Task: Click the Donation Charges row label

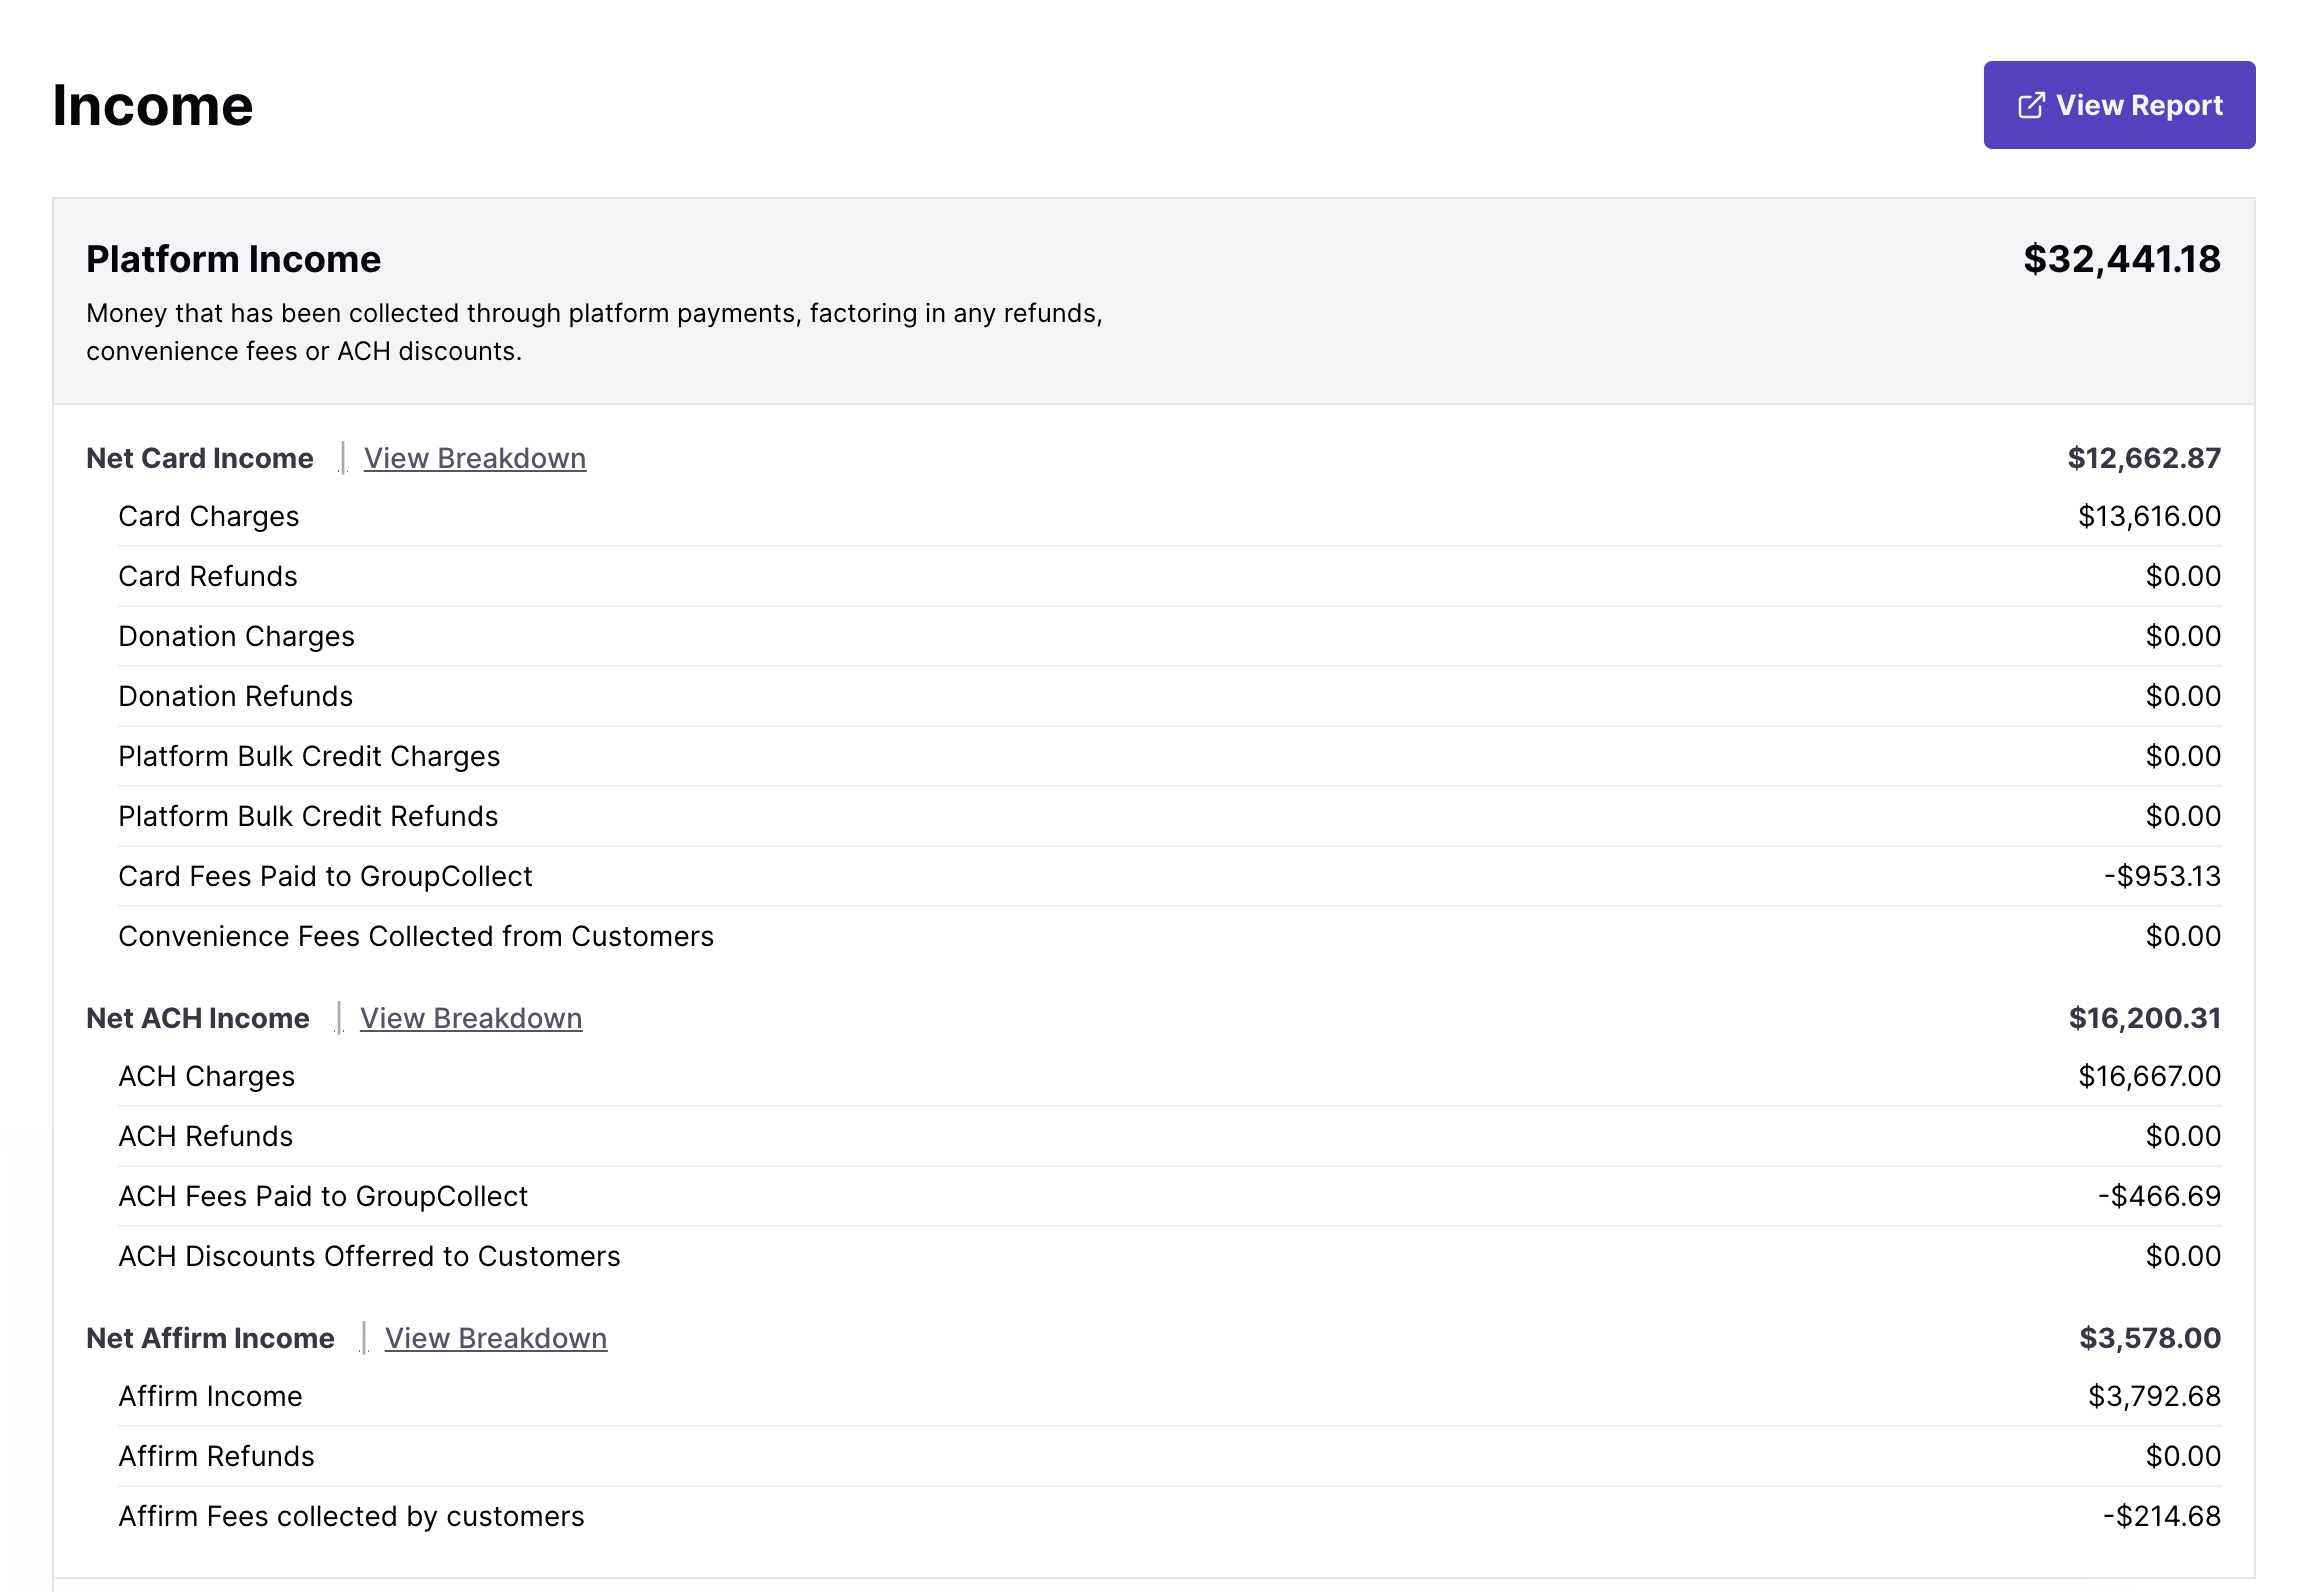Action: point(236,636)
